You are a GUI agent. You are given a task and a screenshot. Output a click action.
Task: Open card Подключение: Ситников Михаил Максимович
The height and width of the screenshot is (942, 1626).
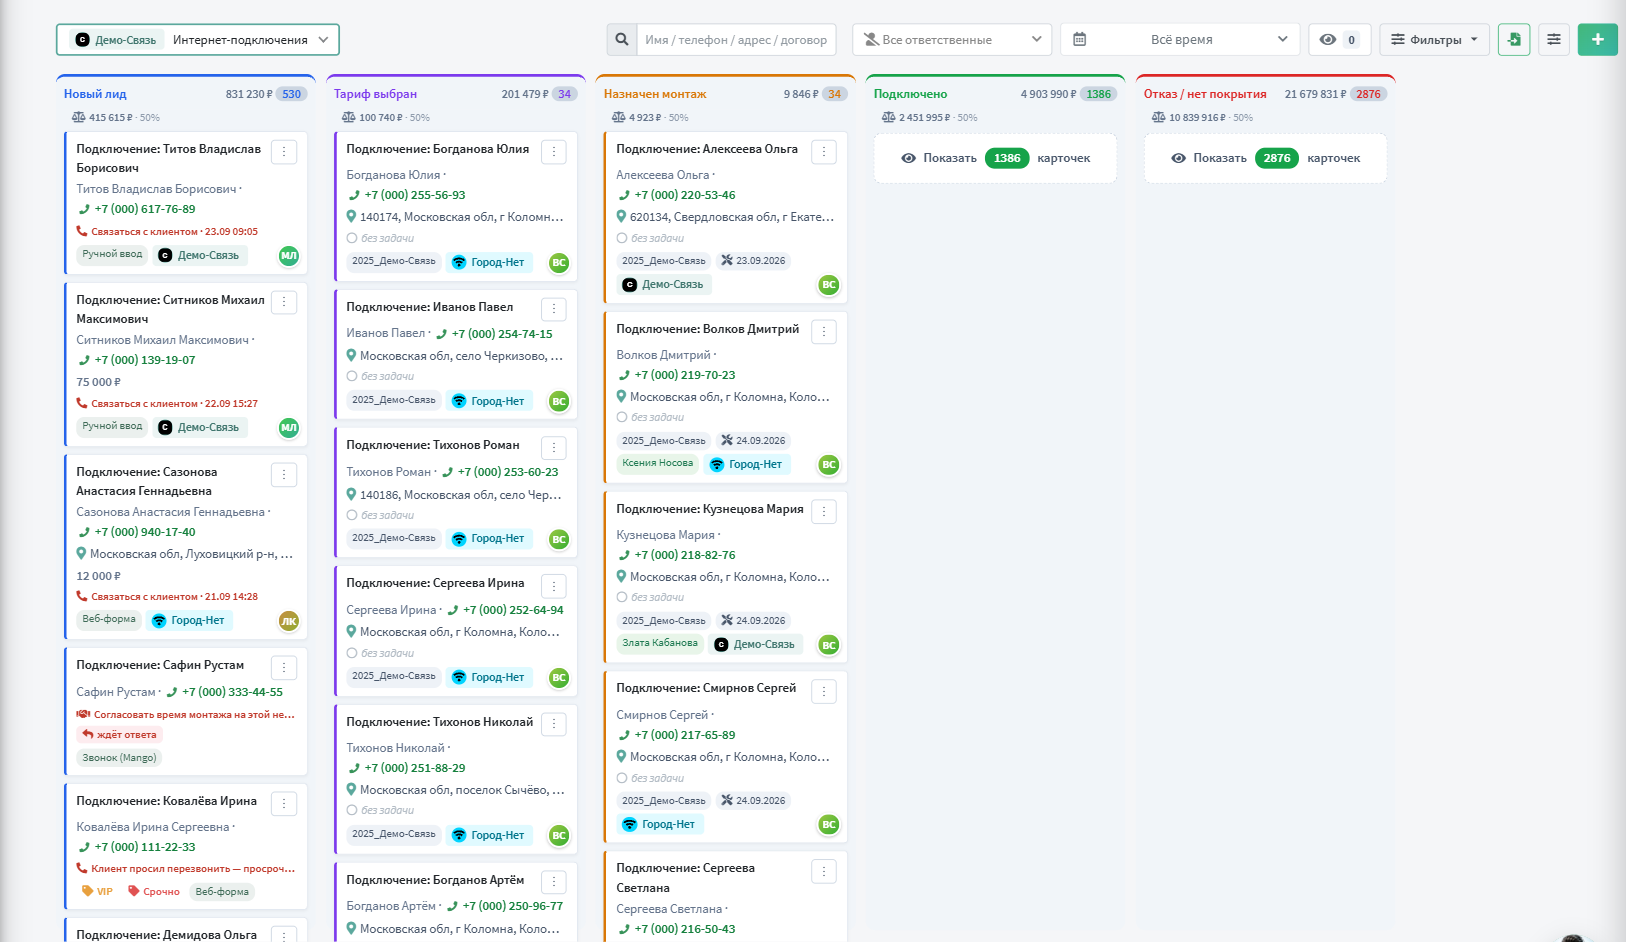pyautogui.click(x=171, y=309)
